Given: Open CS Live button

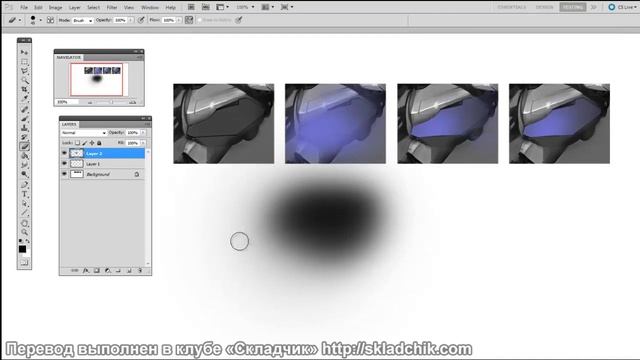Looking at the screenshot, I should tap(623, 7).
